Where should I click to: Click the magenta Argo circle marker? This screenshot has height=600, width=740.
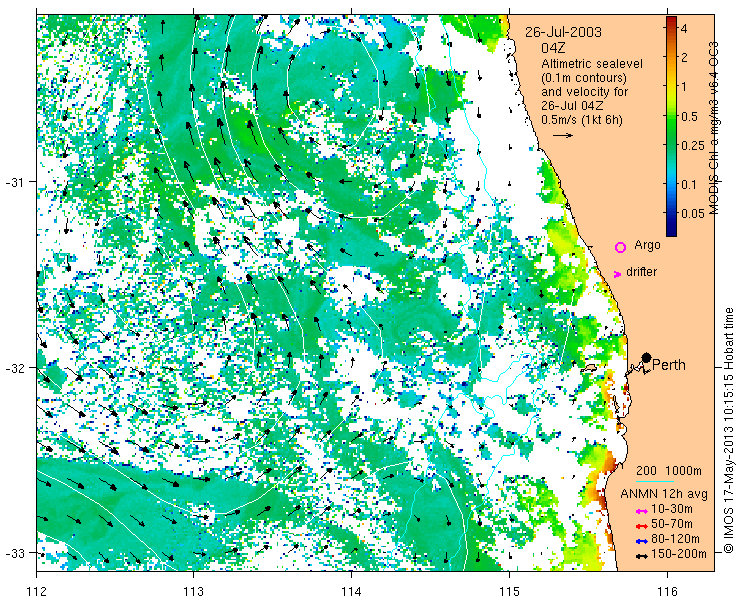(x=620, y=247)
